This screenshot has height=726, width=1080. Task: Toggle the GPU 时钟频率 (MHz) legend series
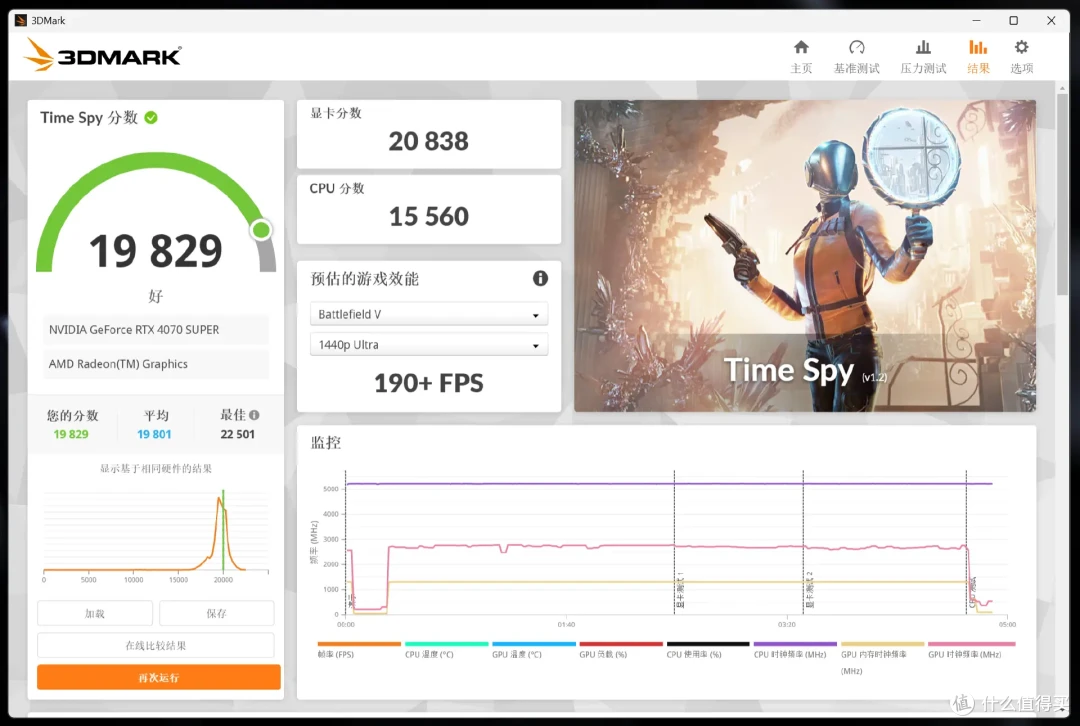point(970,650)
